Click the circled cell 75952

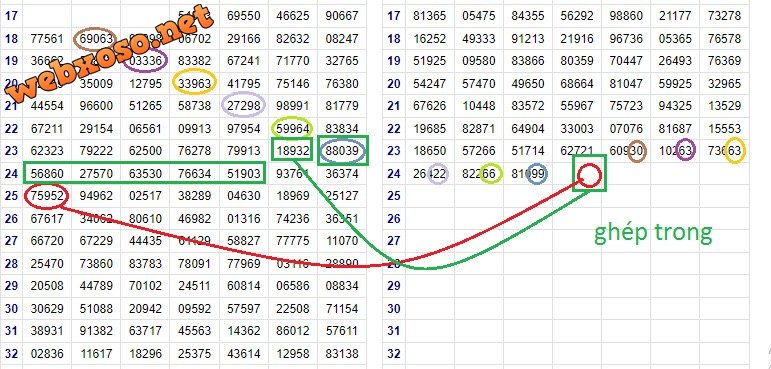point(47,196)
